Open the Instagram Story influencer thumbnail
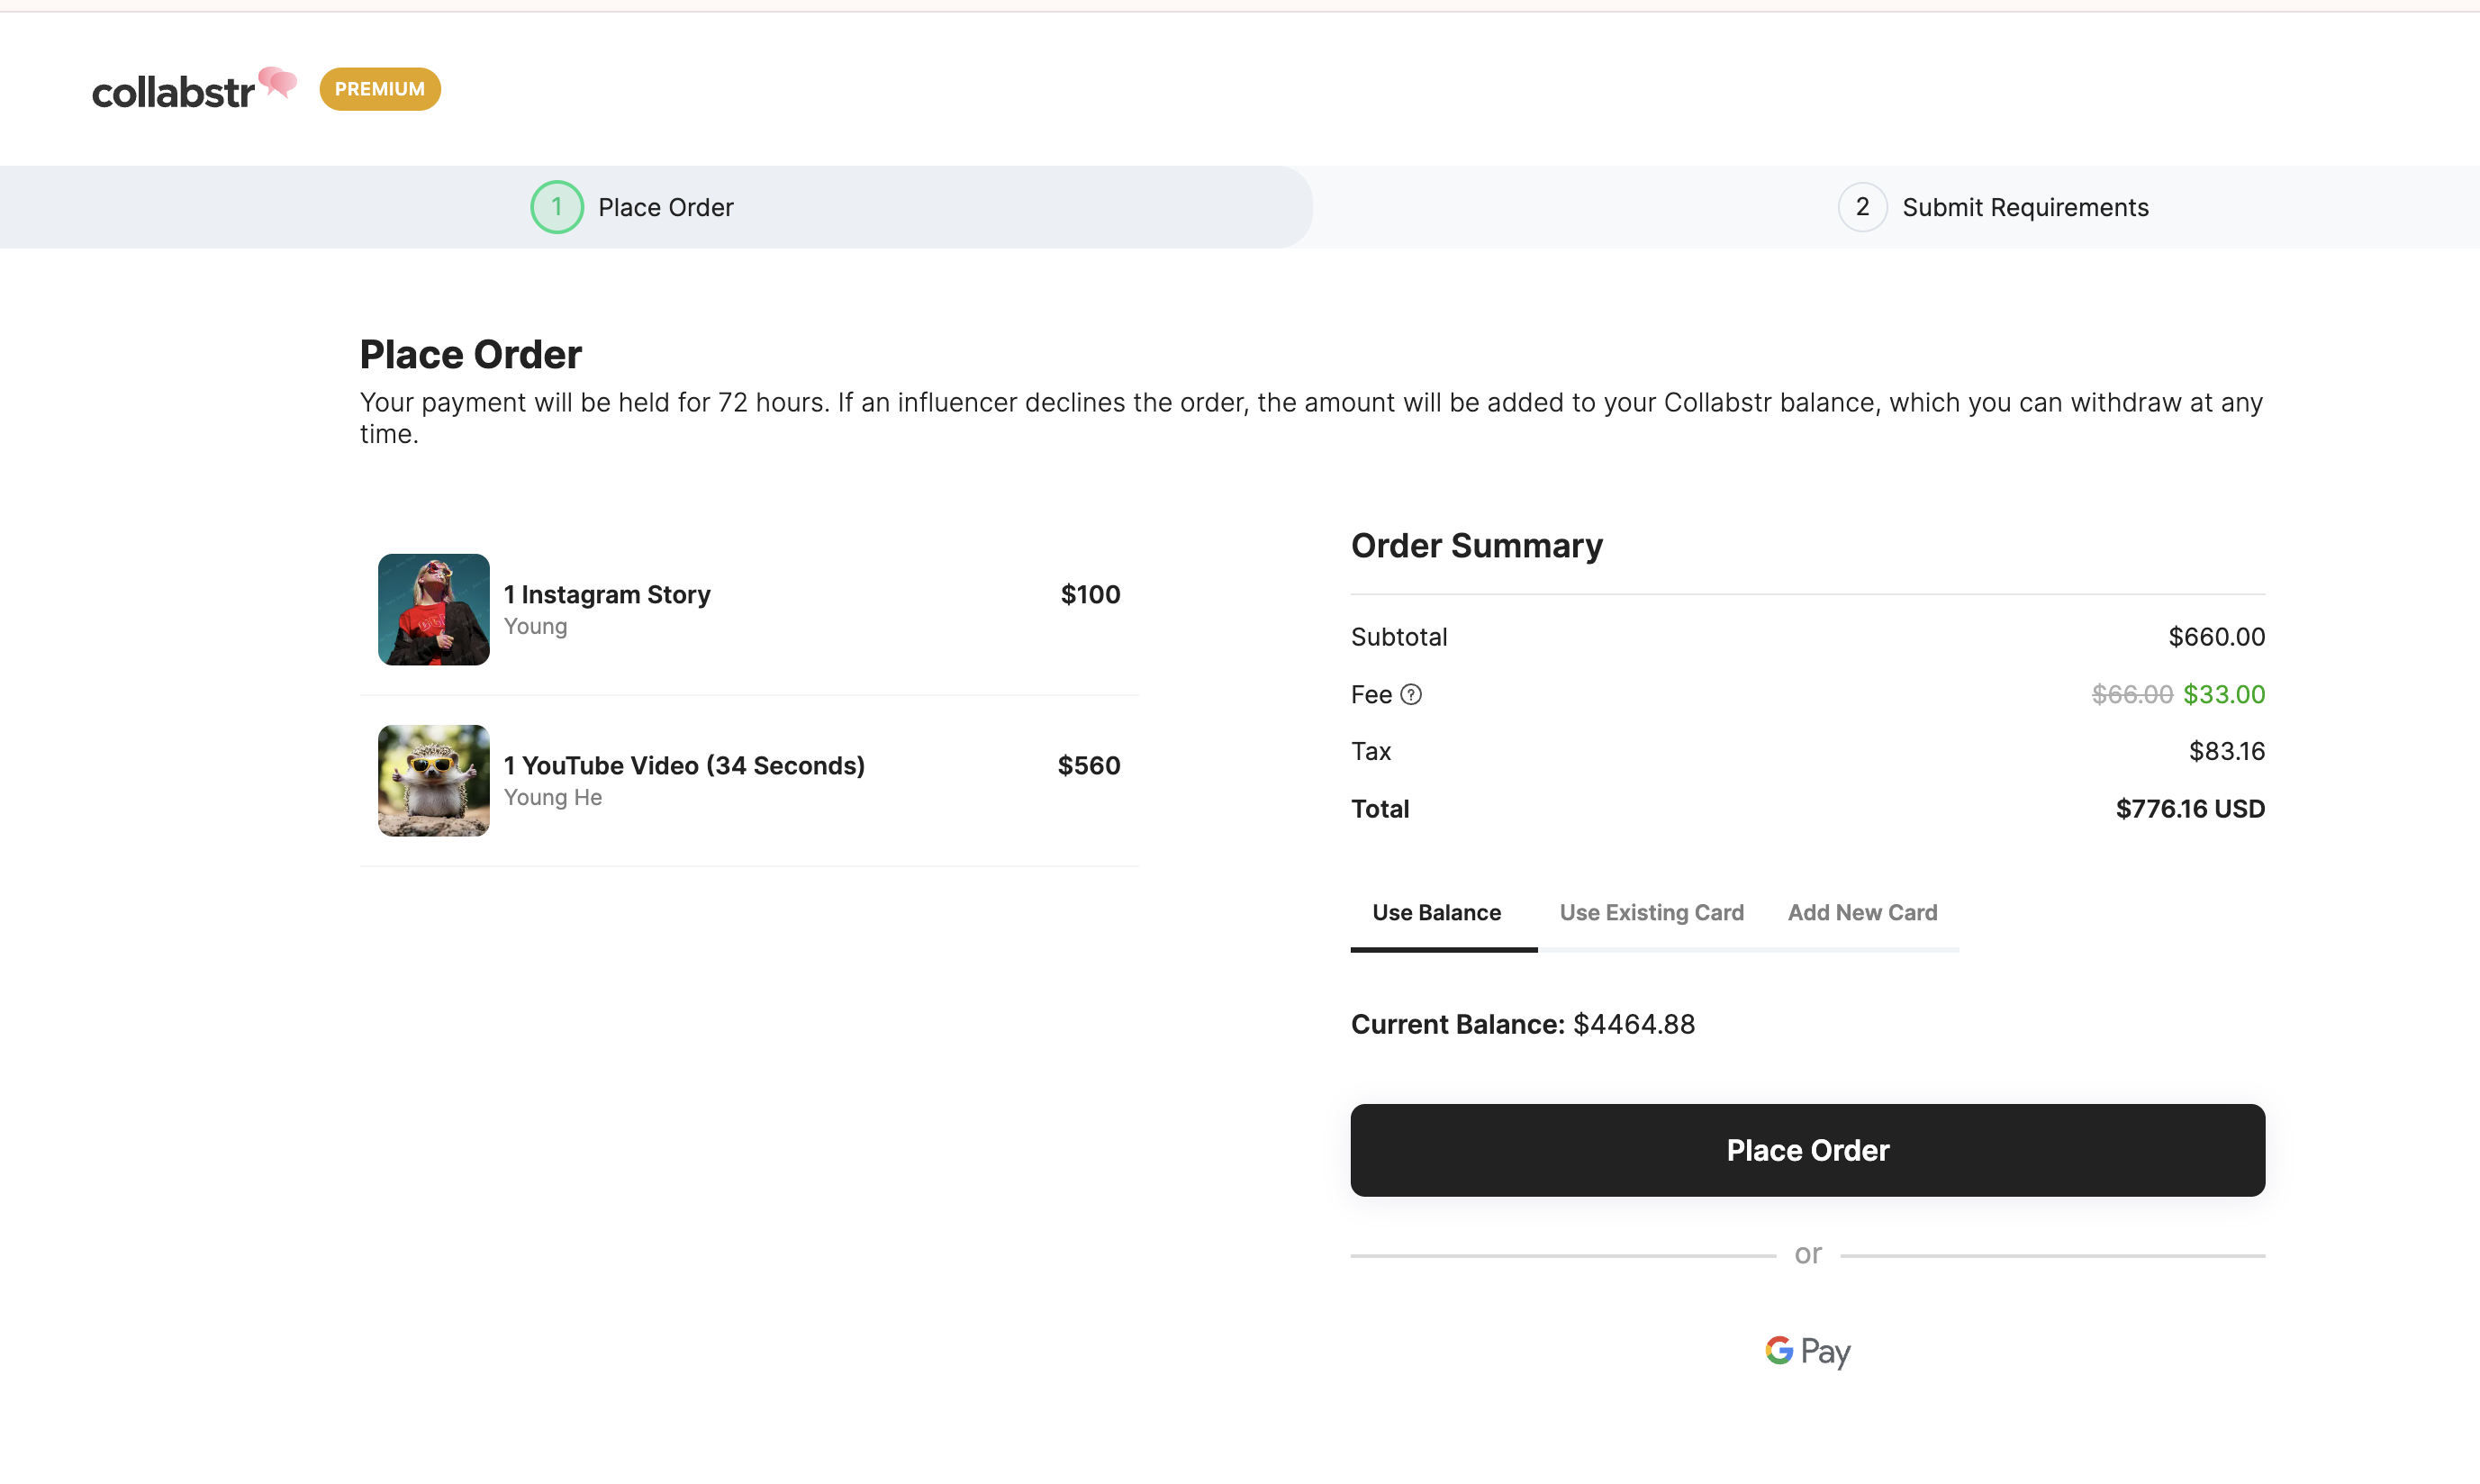Viewport: 2480px width, 1484px height. point(434,609)
